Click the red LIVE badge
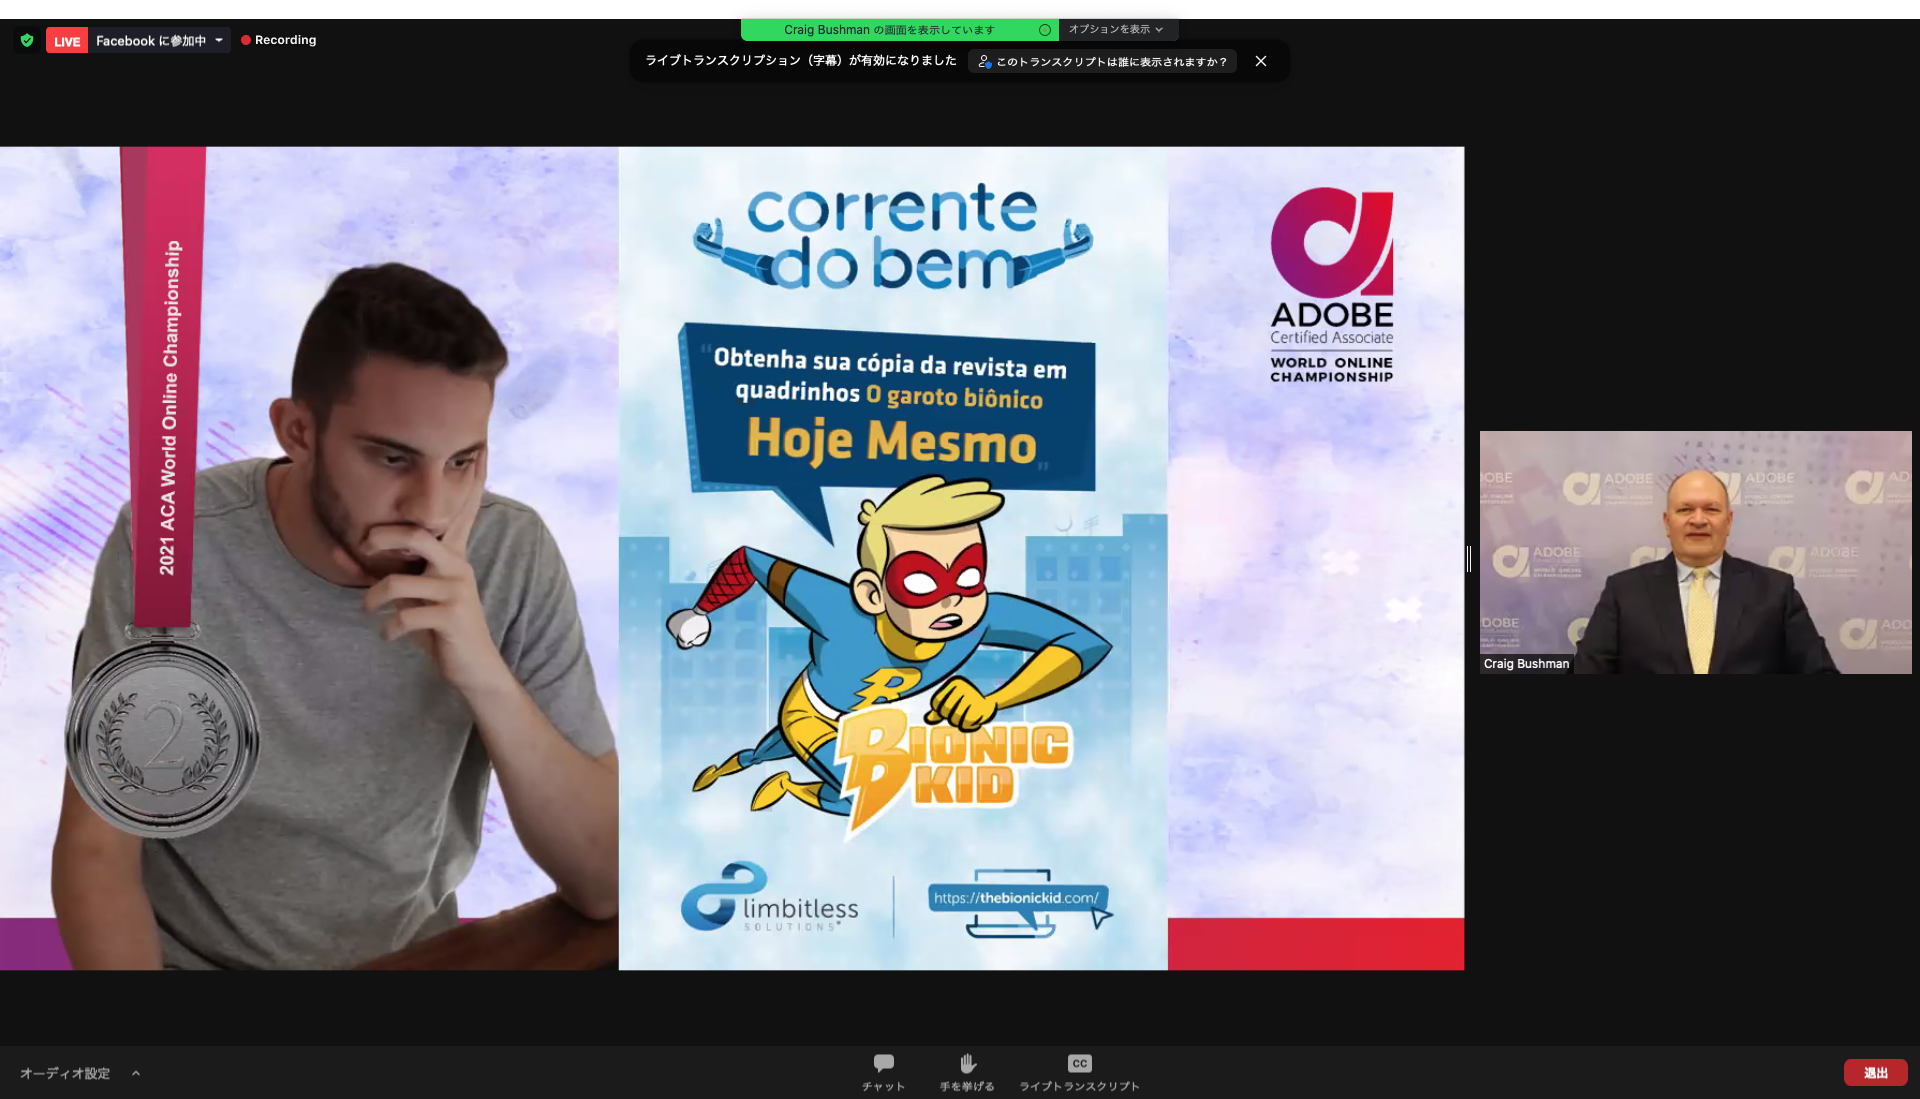Image resolution: width=1920 pixels, height=1099 pixels. click(67, 41)
